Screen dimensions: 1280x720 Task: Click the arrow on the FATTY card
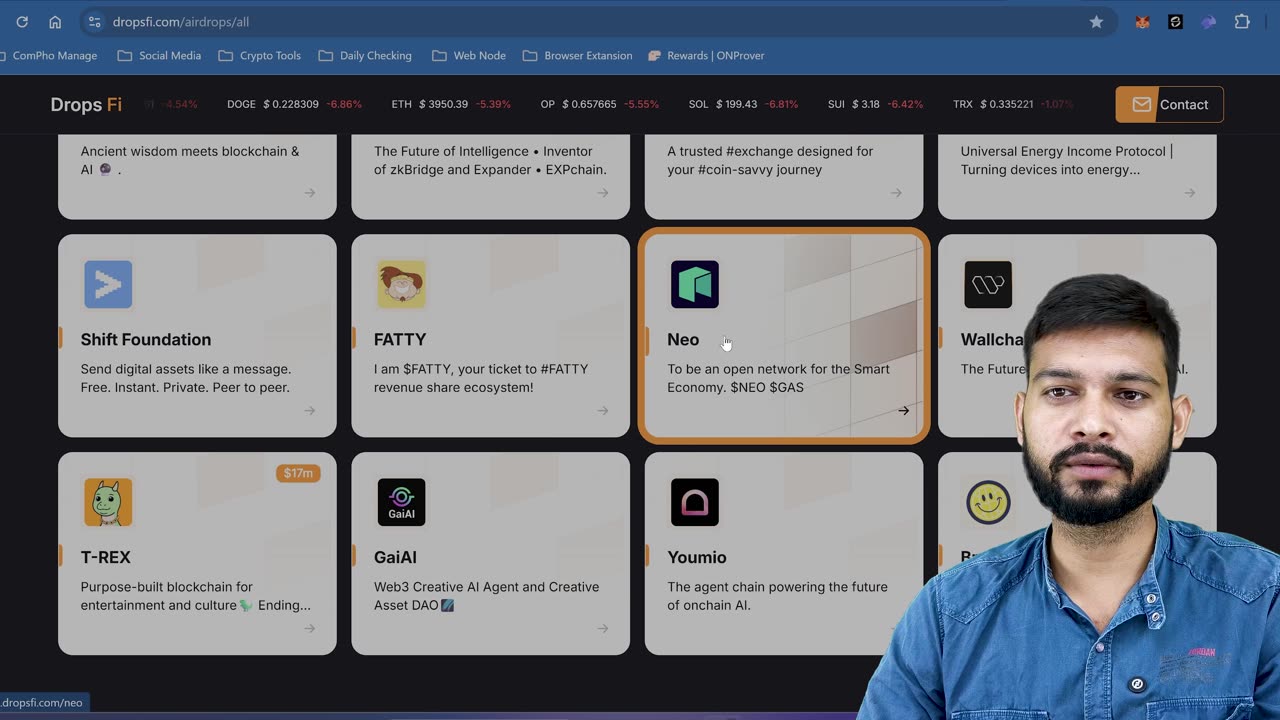pyautogui.click(x=603, y=410)
